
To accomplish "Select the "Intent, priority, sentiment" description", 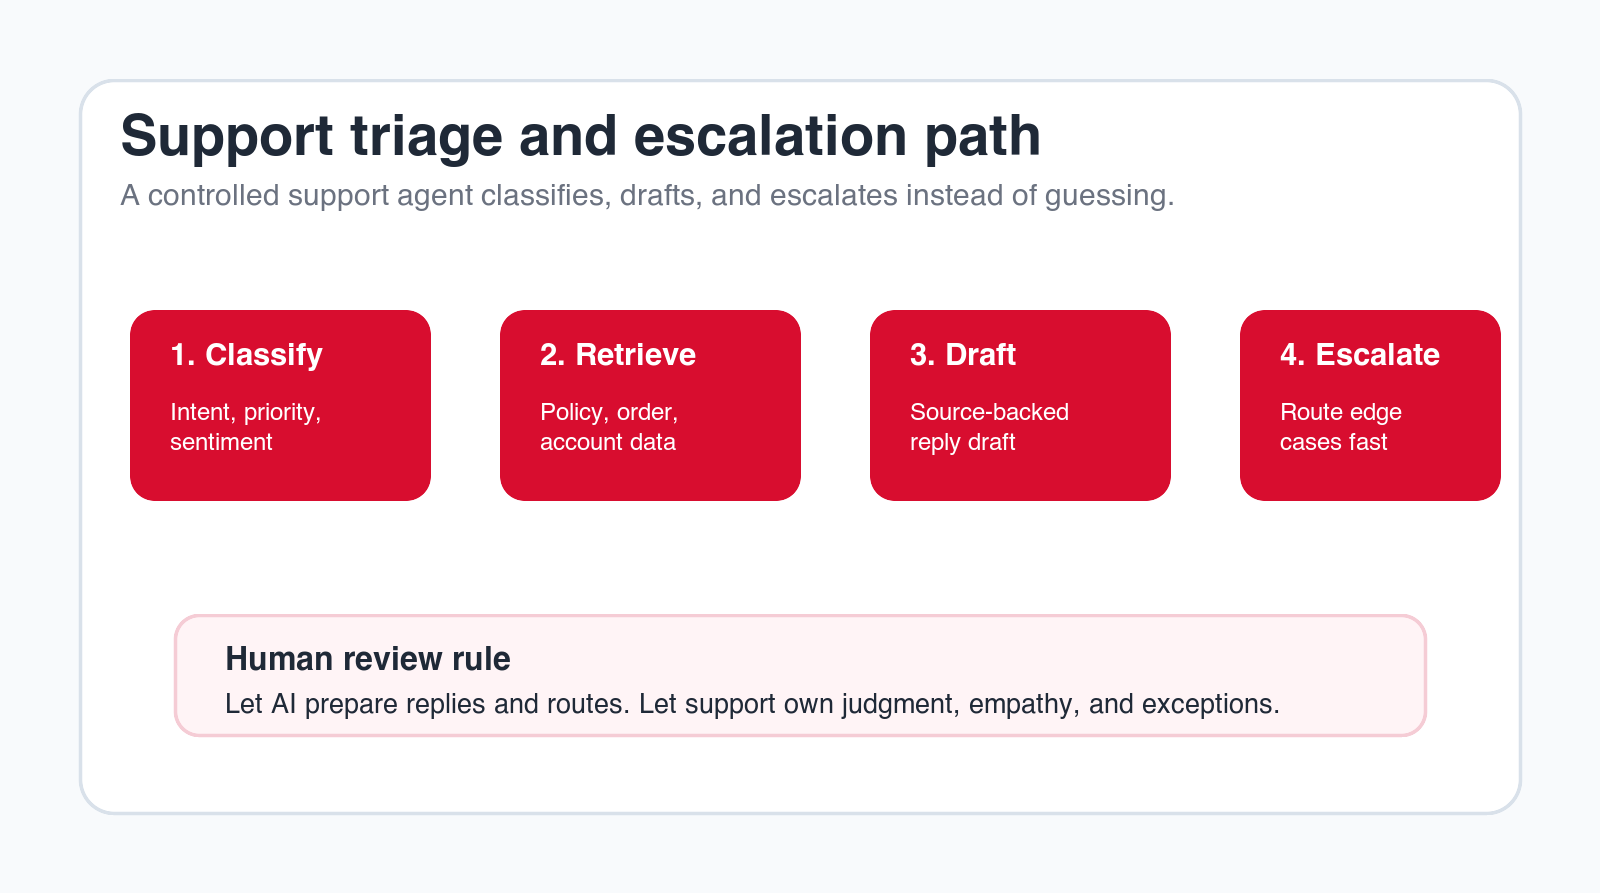I will click(246, 427).
